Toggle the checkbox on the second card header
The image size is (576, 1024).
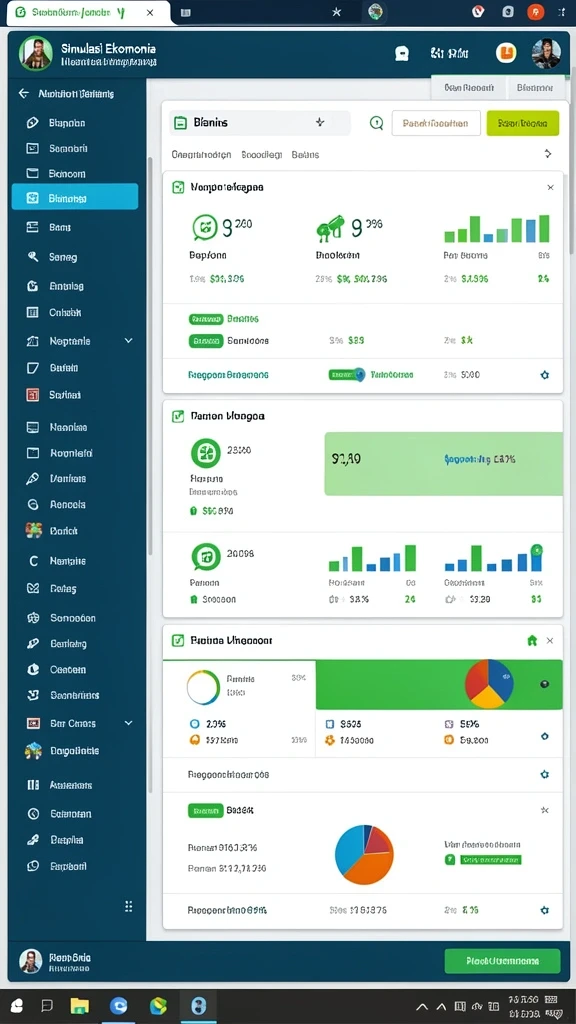[x=178, y=415]
